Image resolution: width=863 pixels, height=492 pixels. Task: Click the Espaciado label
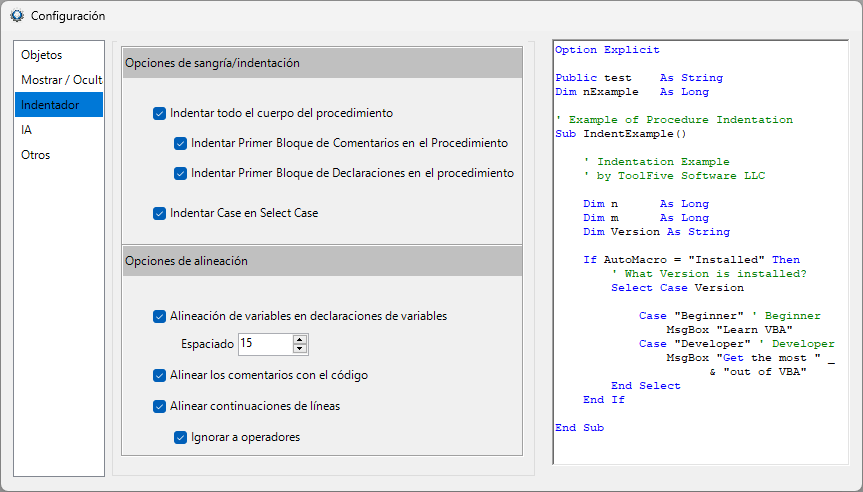(x=207, y=344)
